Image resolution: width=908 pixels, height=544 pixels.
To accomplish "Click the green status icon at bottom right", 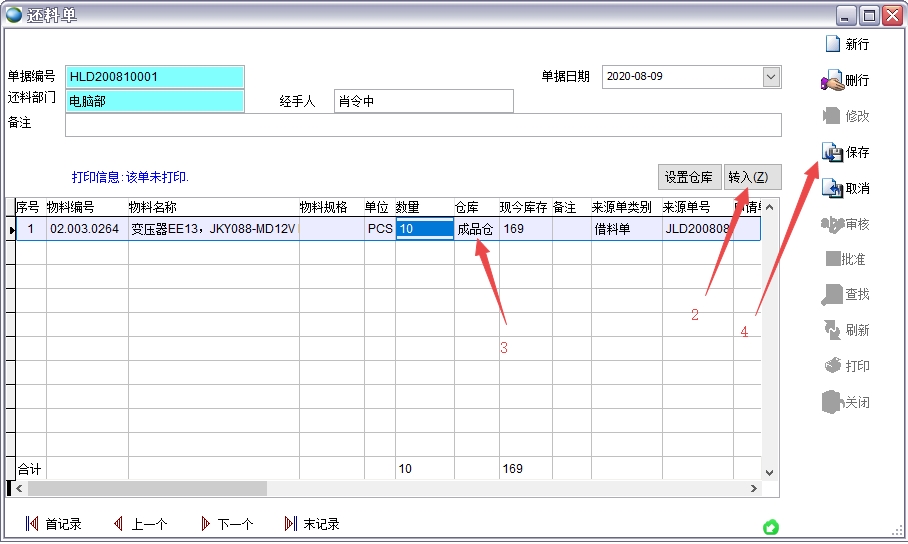I will [770, 527].
